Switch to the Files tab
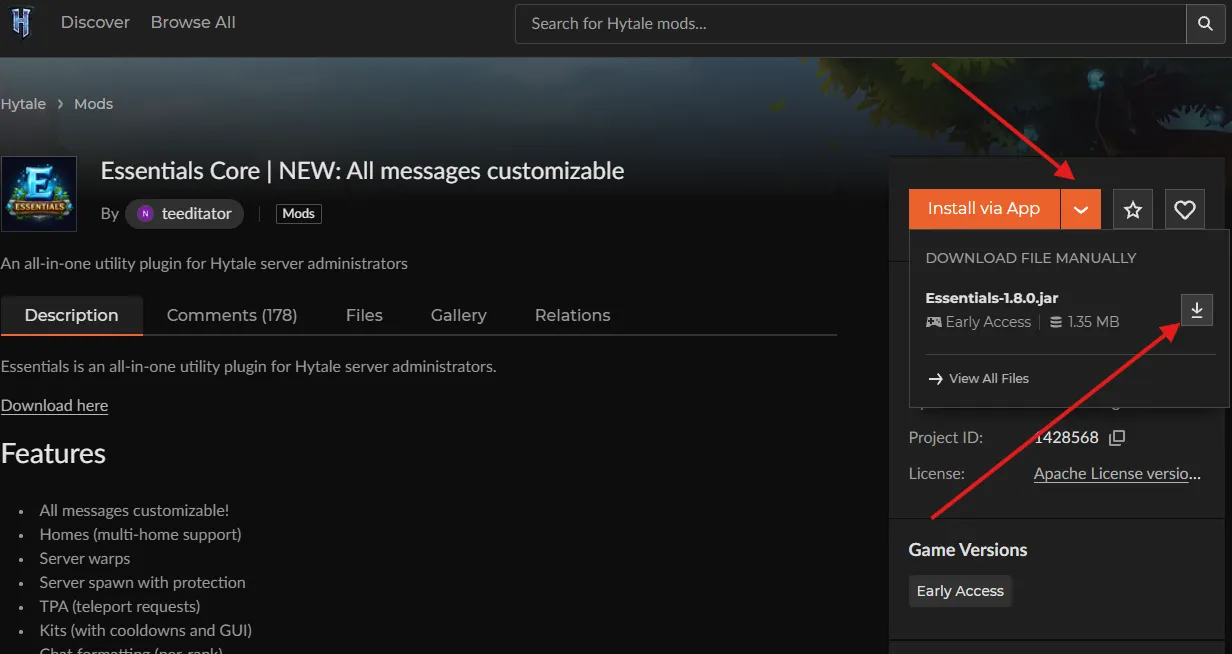 [x=364, y=315]
